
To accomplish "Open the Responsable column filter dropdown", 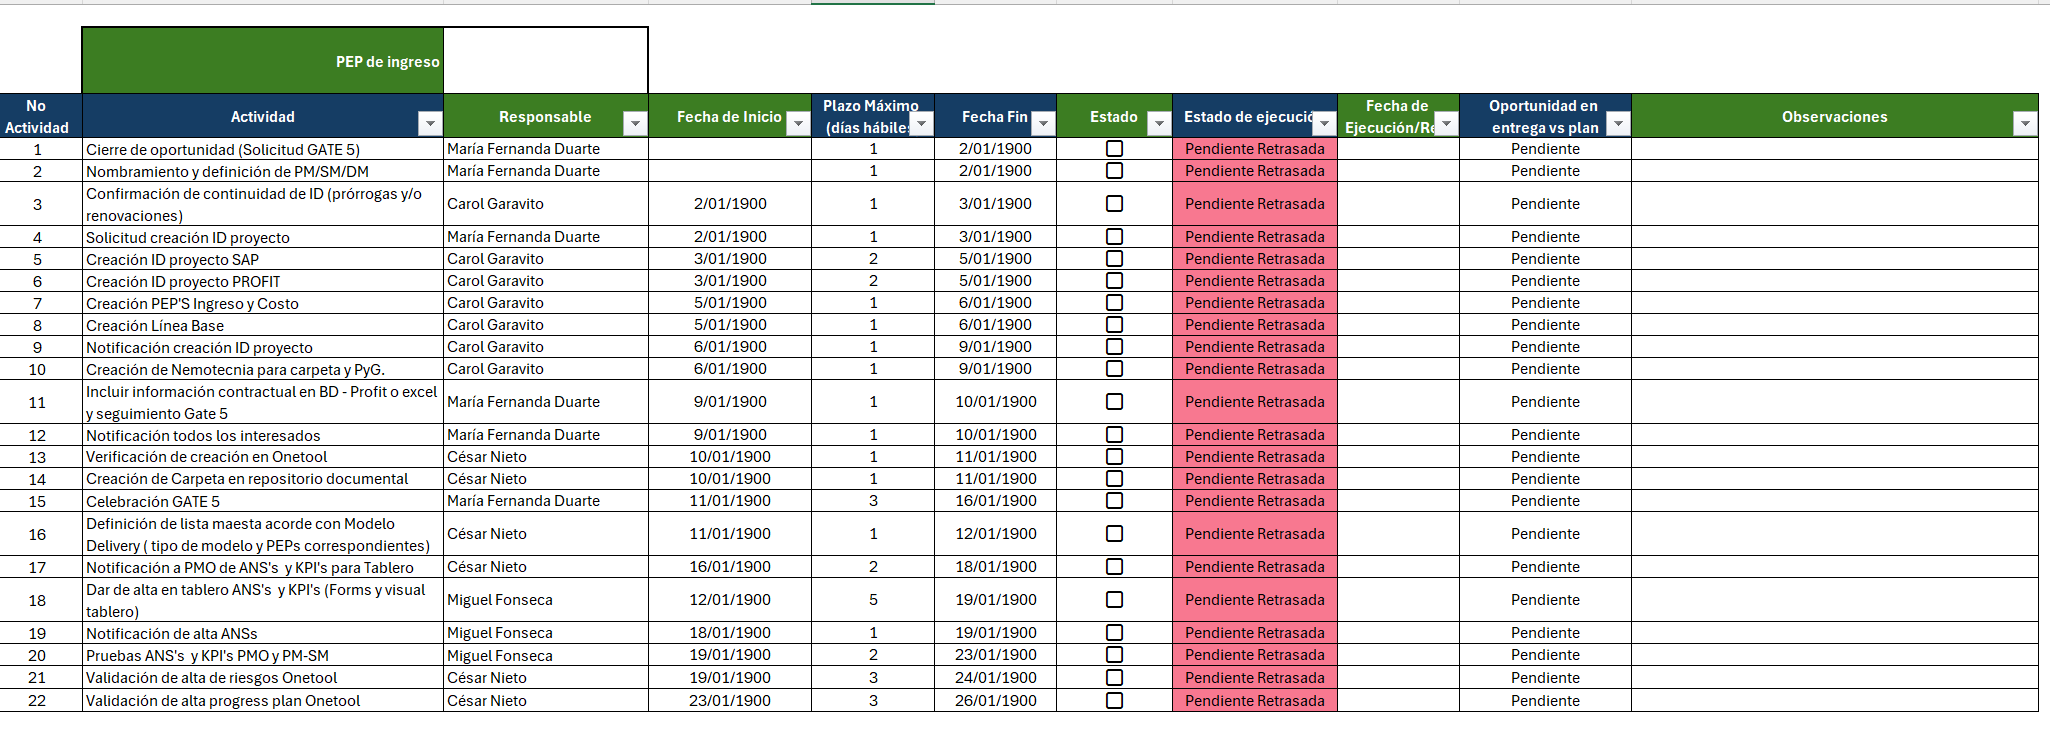I will (635, 123).
